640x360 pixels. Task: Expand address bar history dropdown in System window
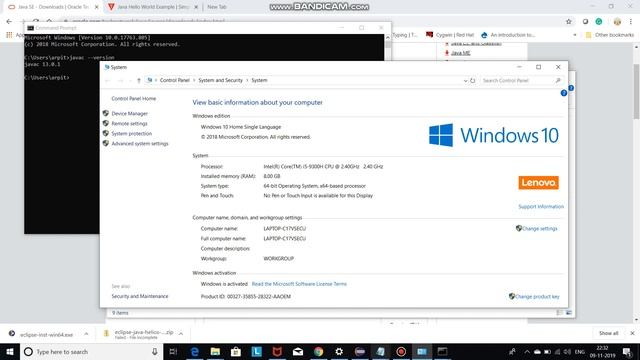click(465, 80)
